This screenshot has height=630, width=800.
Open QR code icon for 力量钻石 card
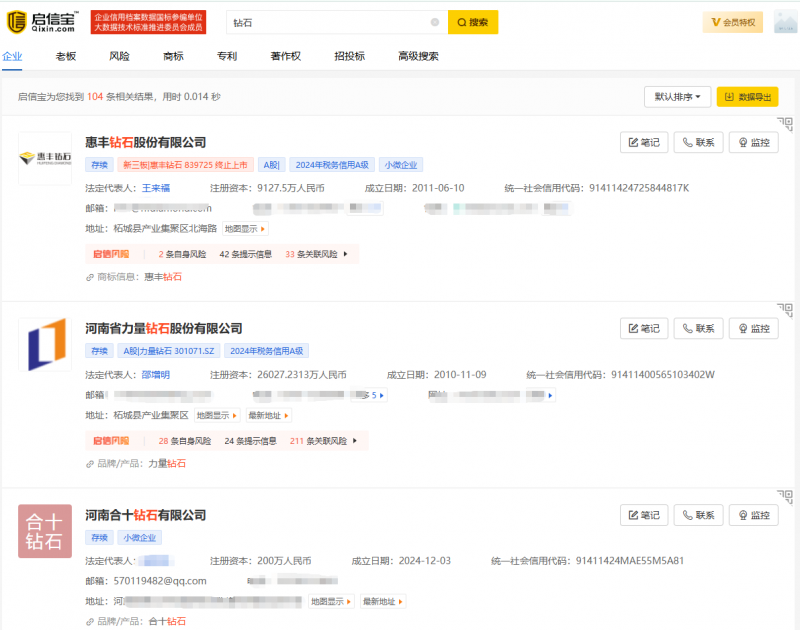(786, 310)
